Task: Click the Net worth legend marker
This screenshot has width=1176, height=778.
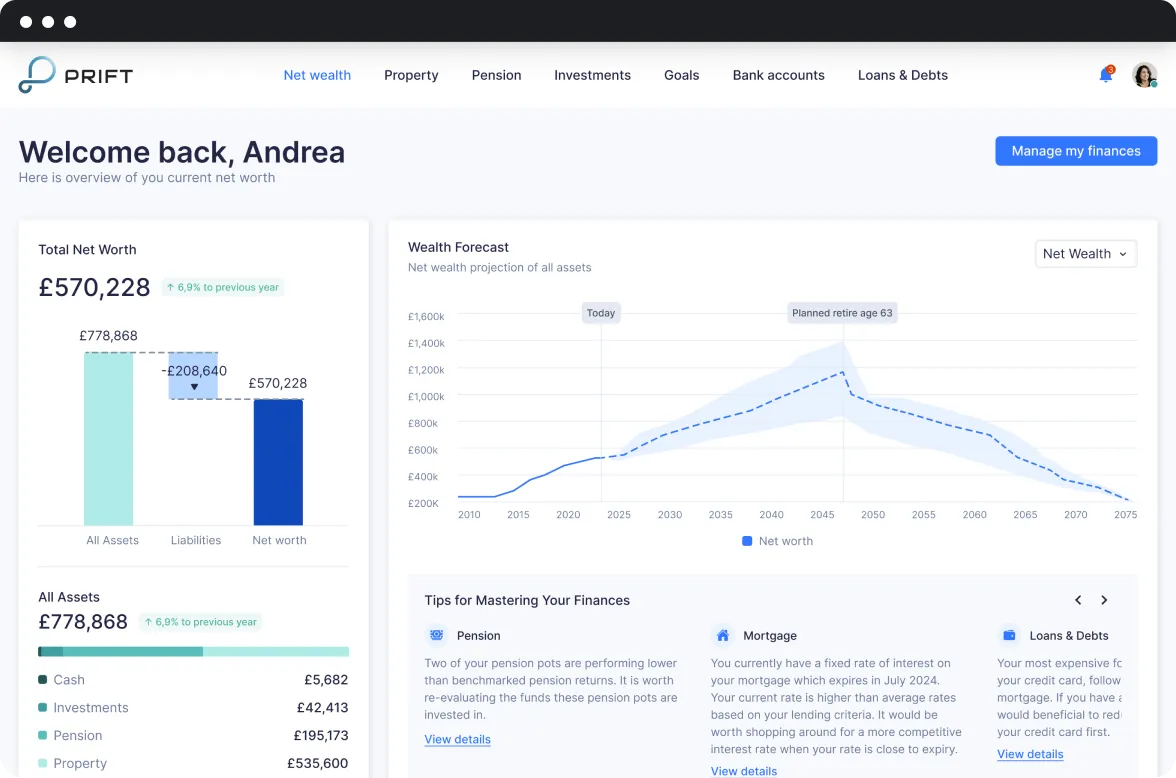Action: 747,541
